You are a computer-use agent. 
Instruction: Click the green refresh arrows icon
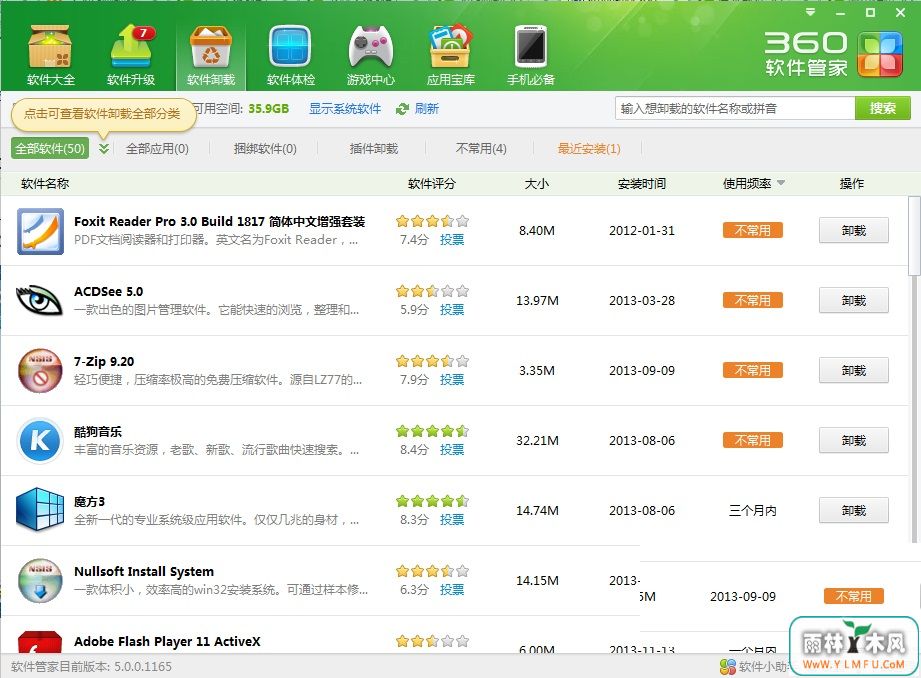(x=402, y=109)
